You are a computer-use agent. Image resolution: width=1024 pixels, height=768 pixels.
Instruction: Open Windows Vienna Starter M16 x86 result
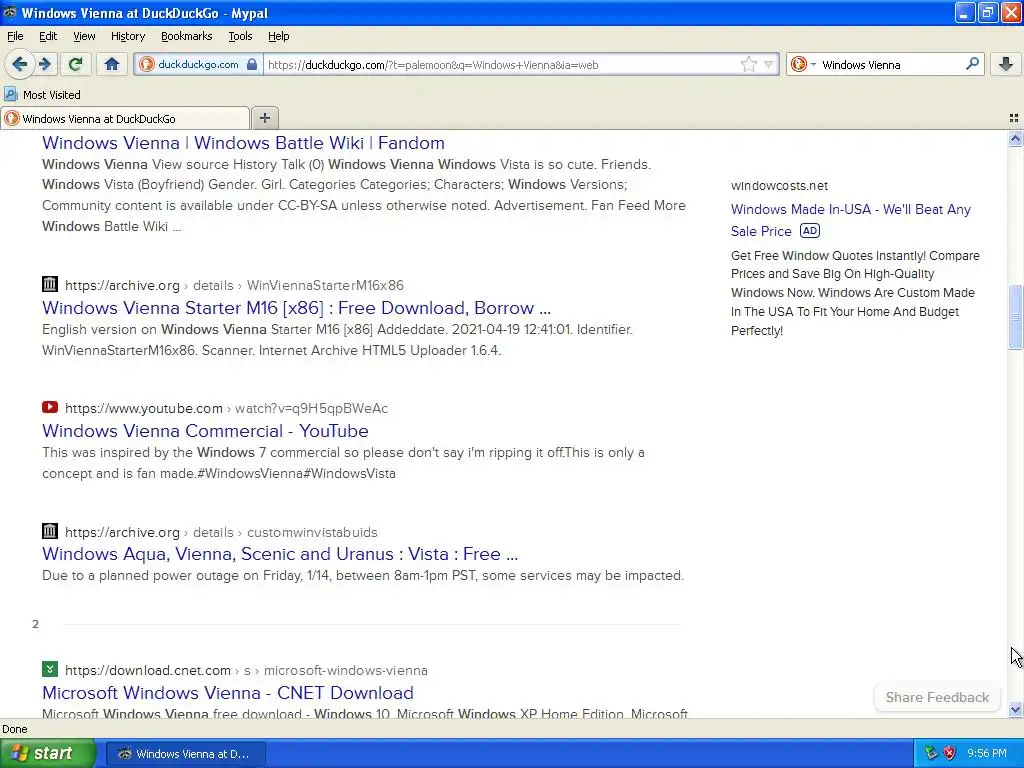tap(296, 308)
